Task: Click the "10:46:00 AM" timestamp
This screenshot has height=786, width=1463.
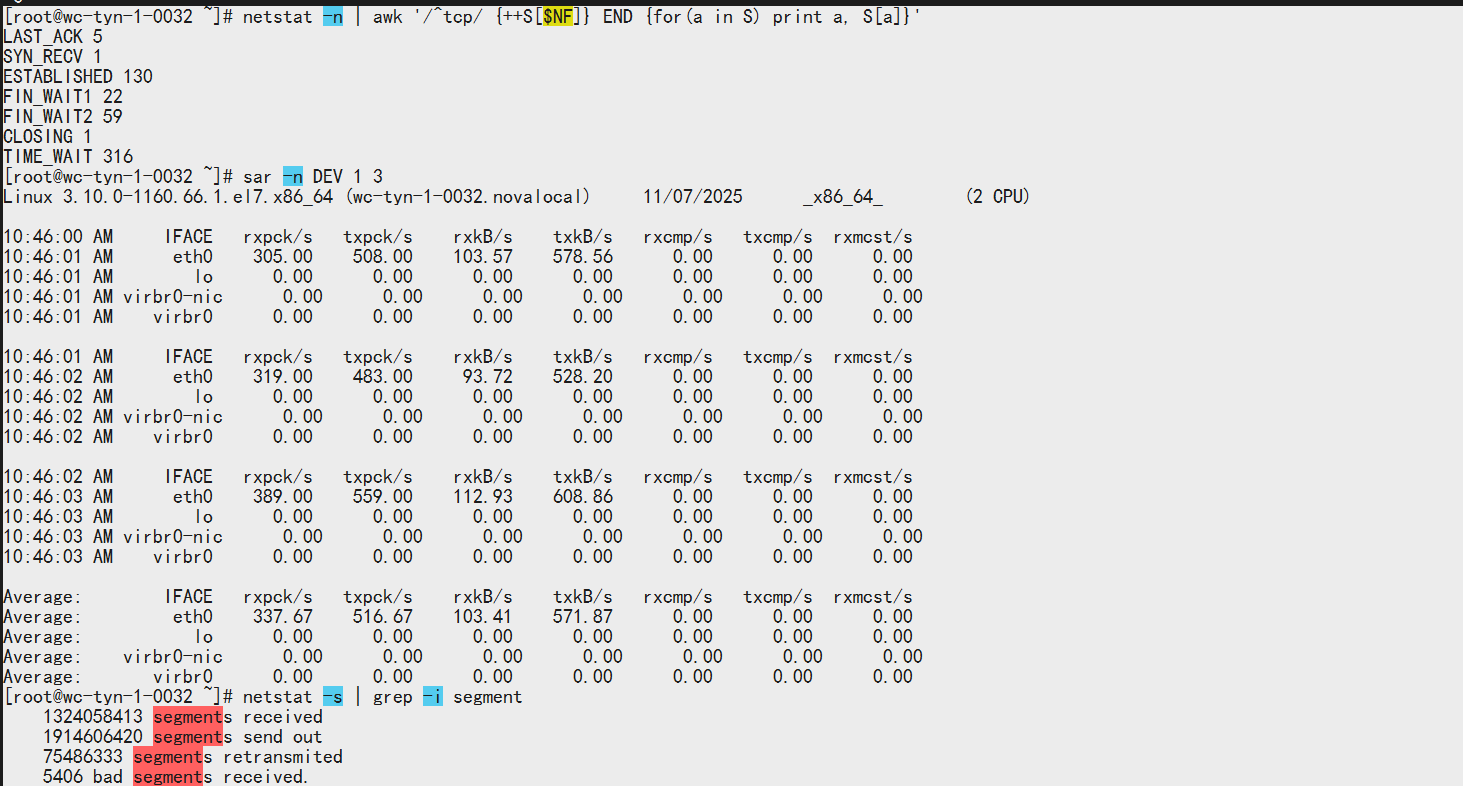Action: [58, 237]
